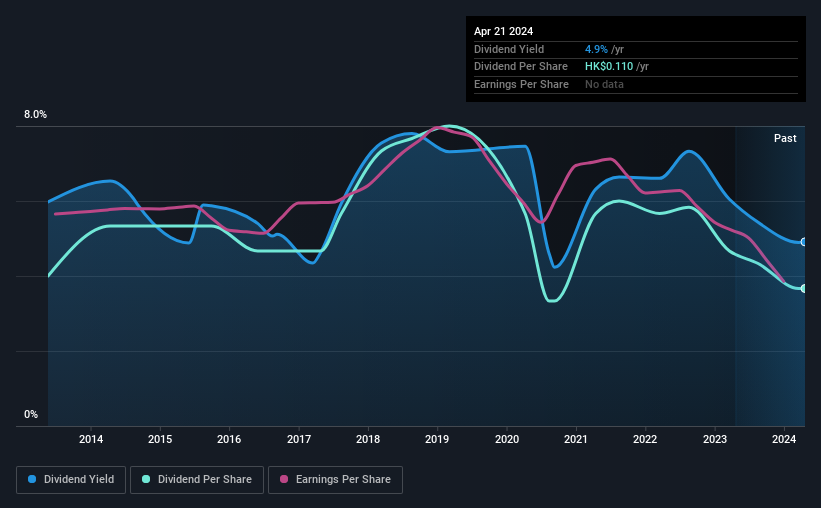Click the 0% y-axis label
Screen dimensions: 821x508
[31, 415]
